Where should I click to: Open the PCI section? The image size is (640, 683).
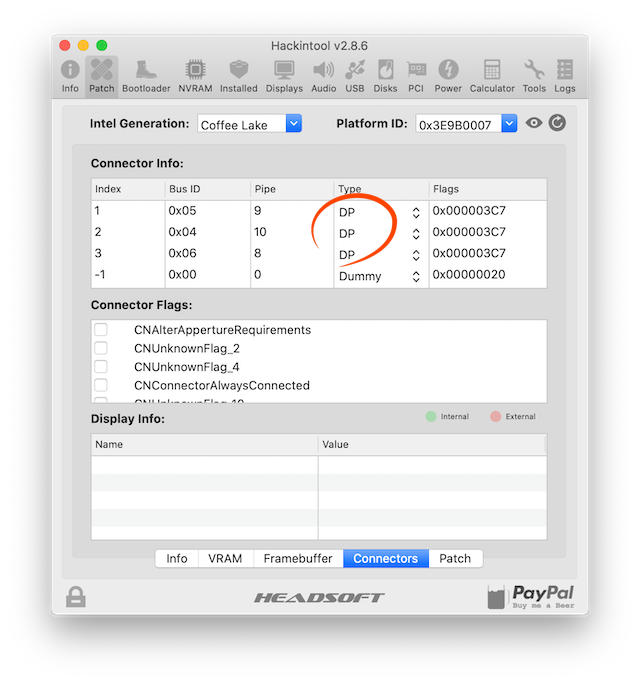click(x=416, y=76)
